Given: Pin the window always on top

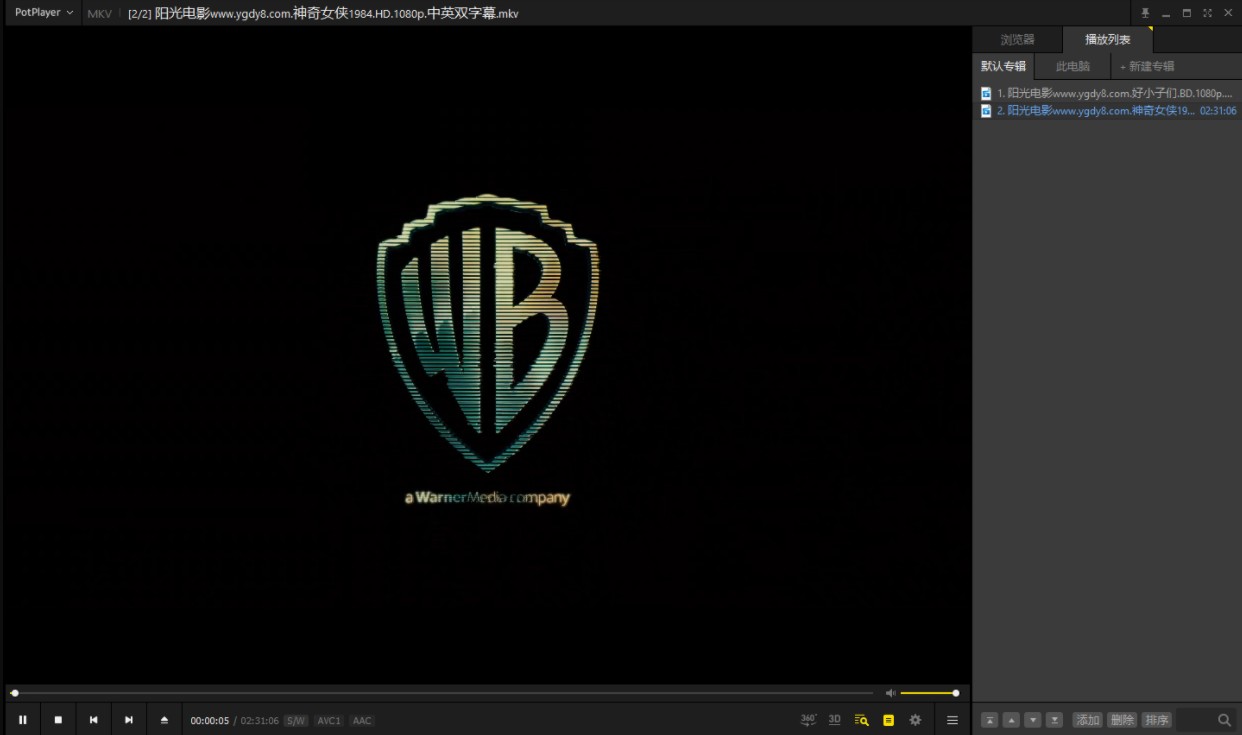Looking at the screenshot, I should coord(1145,13).
